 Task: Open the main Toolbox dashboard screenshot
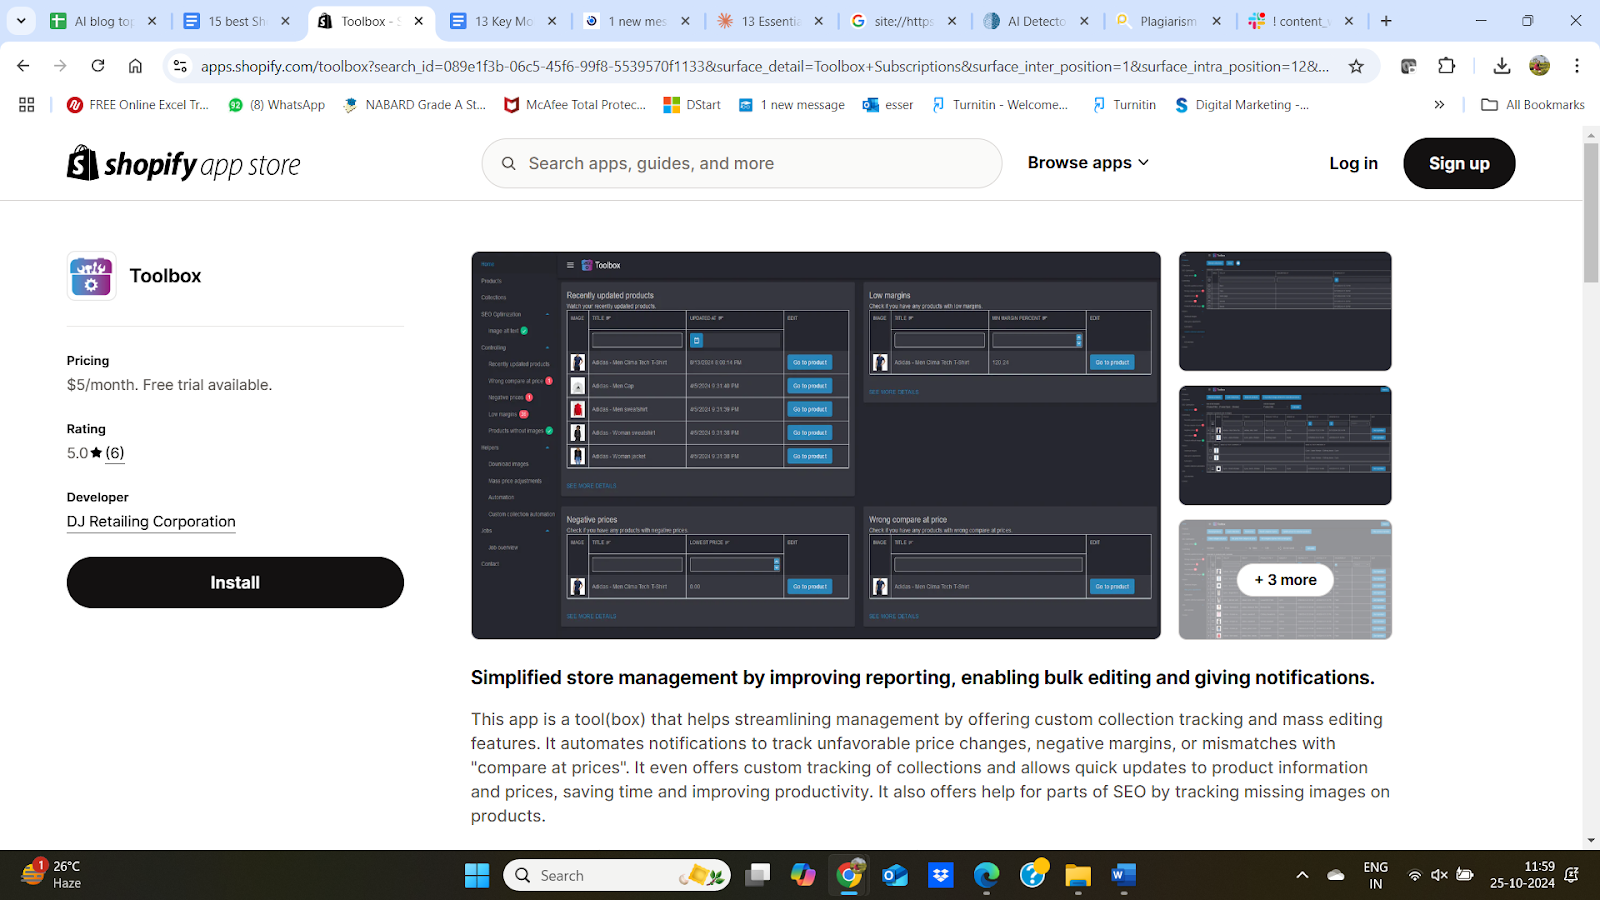(x=816, y=445)
